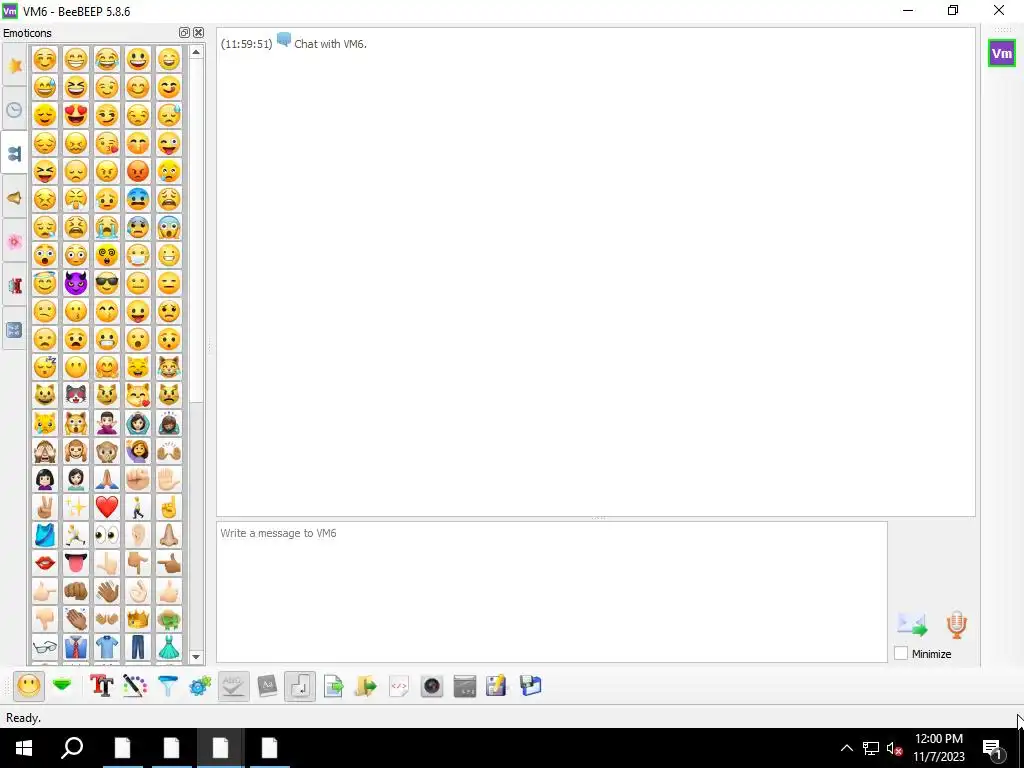Click the camera screenshot icon
This screenshot has height=768, width=1024.
click(432, 686)
